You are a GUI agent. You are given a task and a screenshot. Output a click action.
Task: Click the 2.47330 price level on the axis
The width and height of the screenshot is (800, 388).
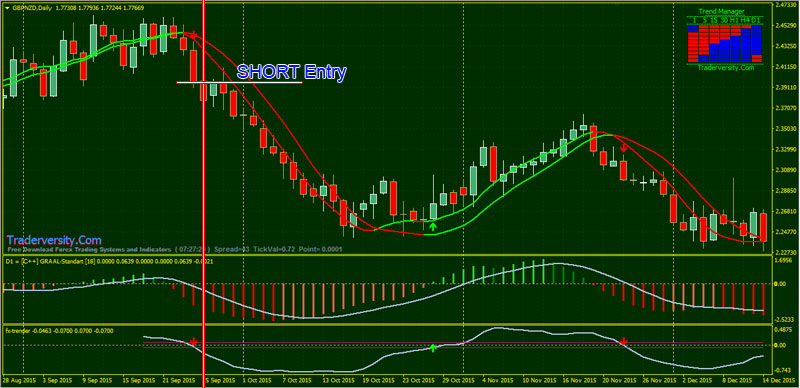click(786, 5)
